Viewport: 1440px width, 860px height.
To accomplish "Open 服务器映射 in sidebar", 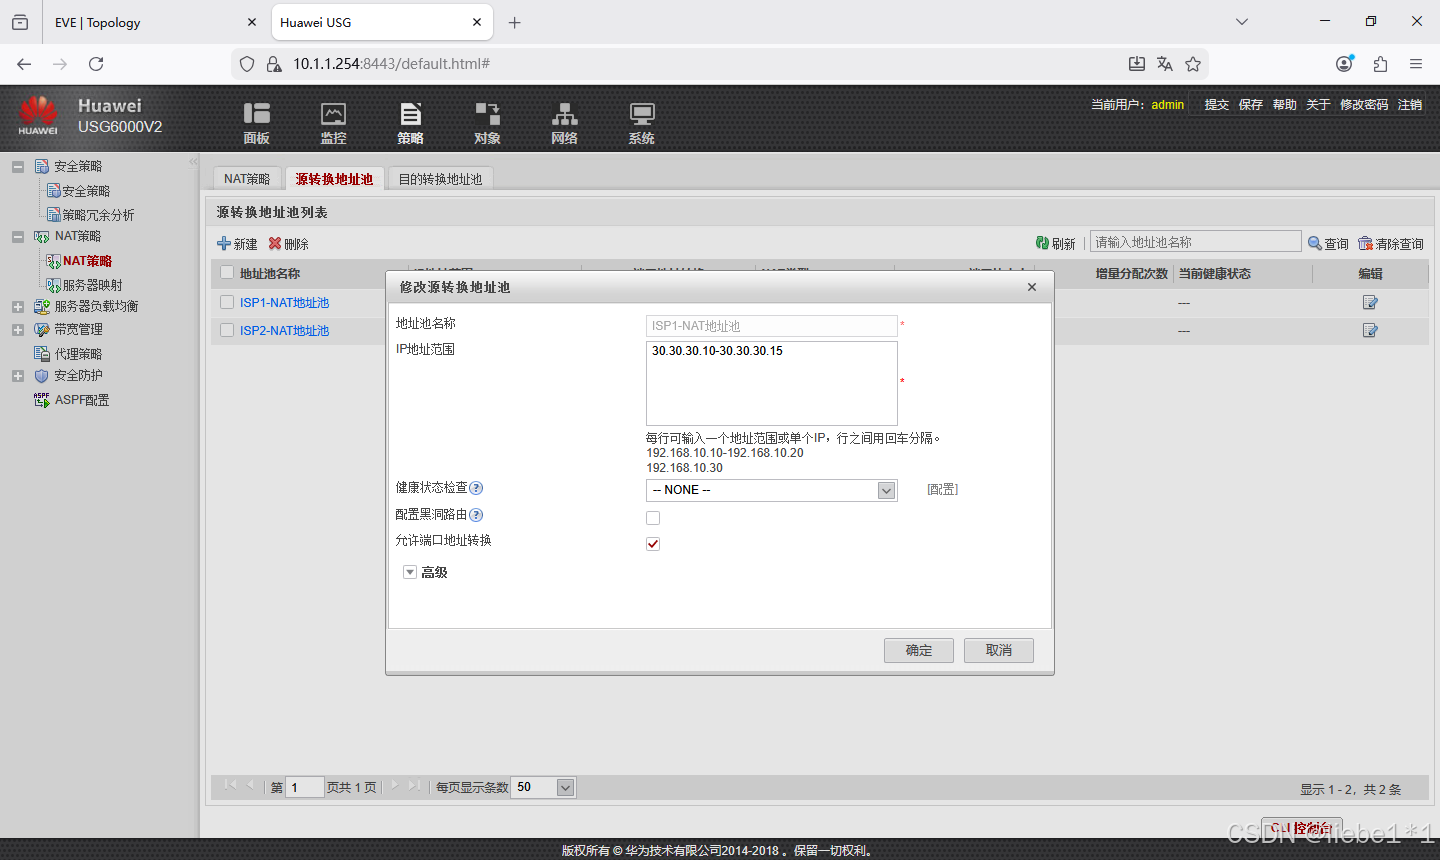I will click(x=92, y=285).
